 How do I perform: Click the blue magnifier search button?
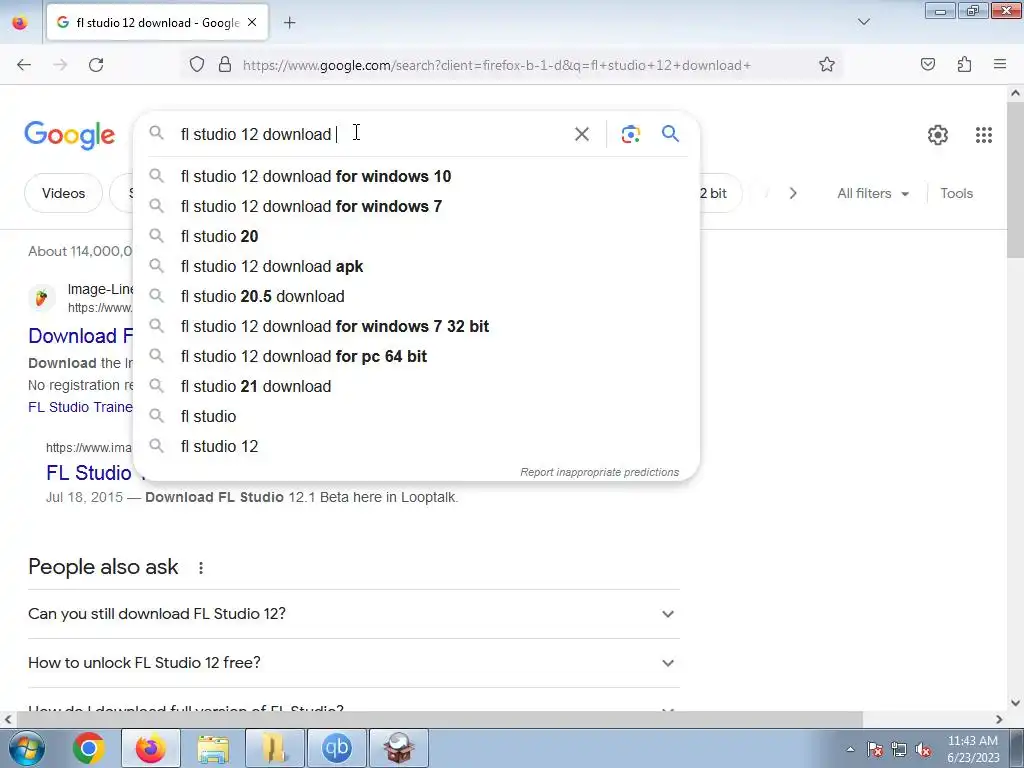(670, 134)
